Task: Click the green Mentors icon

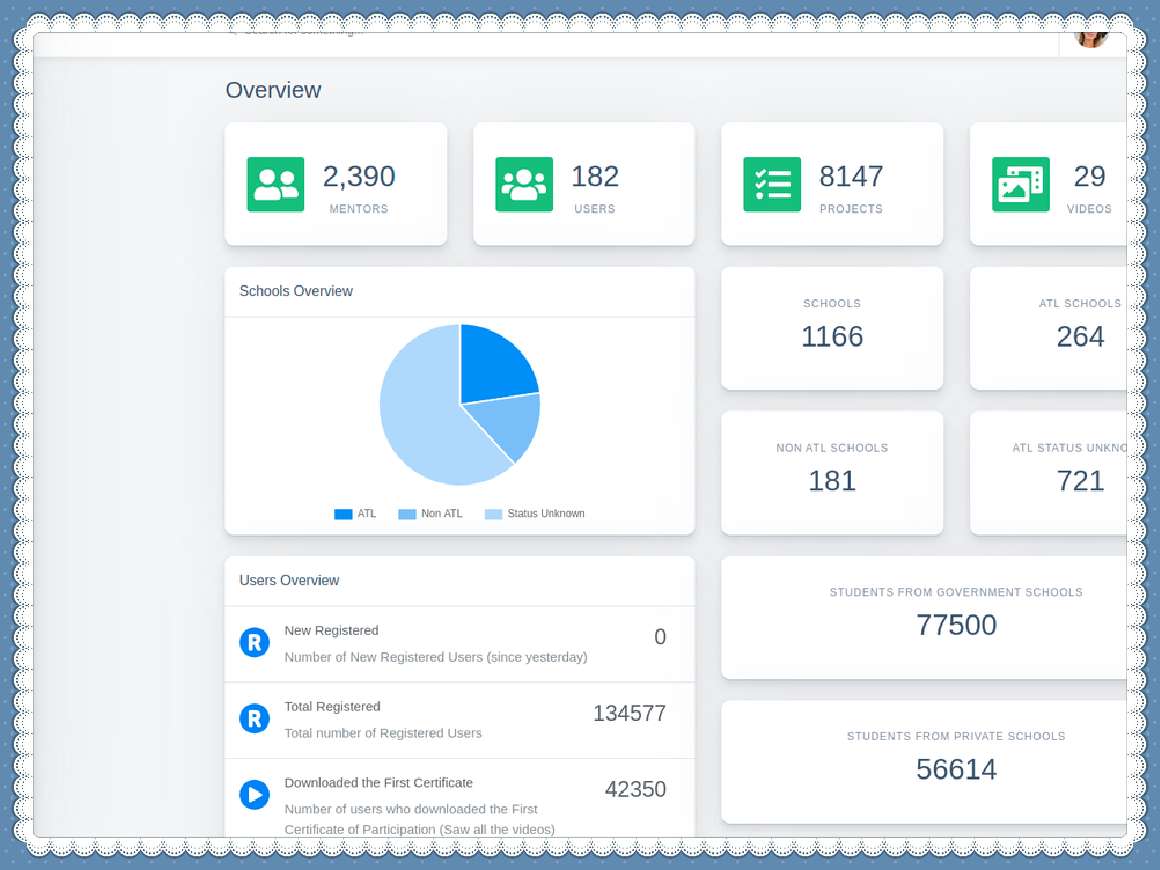Action: point(275,184)
